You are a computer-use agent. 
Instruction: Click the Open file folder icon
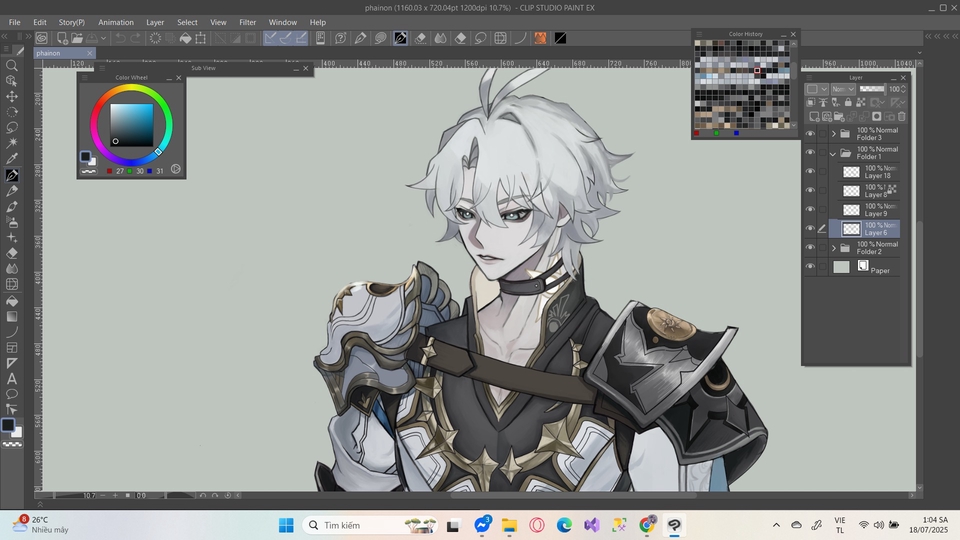click(77, 38)
